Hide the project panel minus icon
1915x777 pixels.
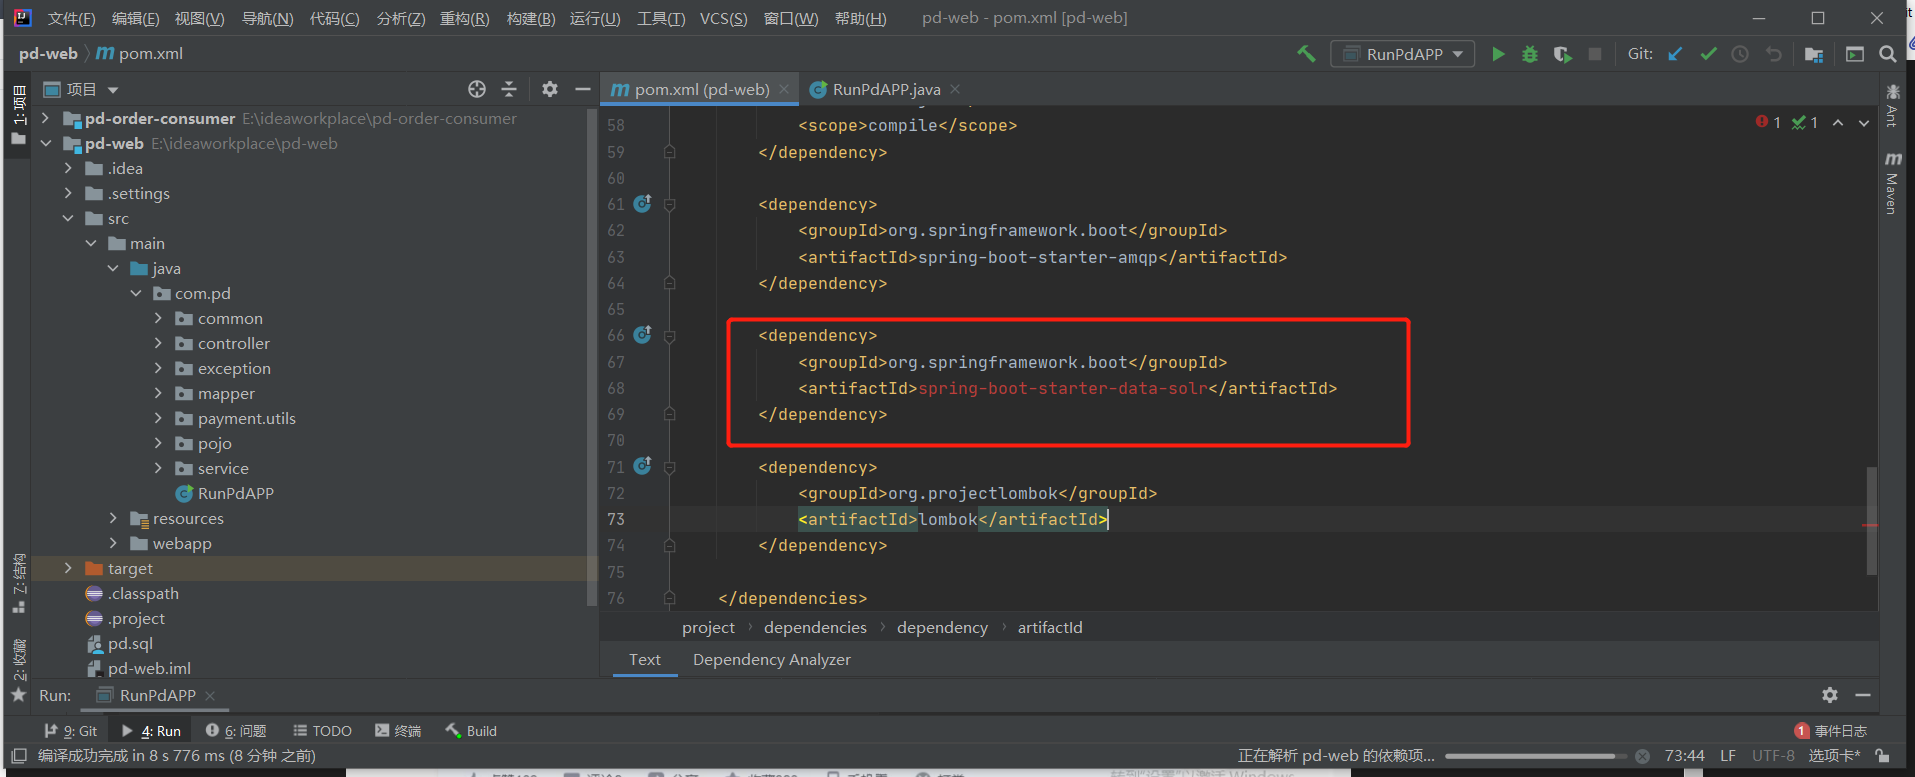[583, 89]
